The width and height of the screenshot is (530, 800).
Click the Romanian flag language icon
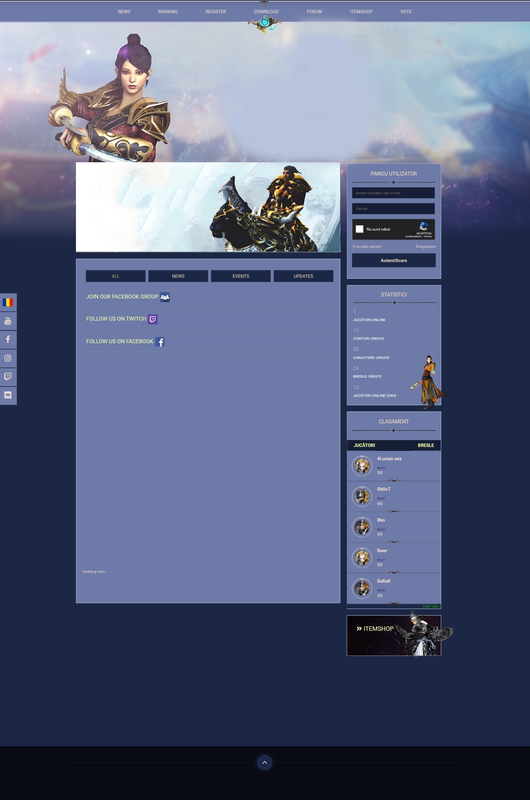(x=8, y=302)
